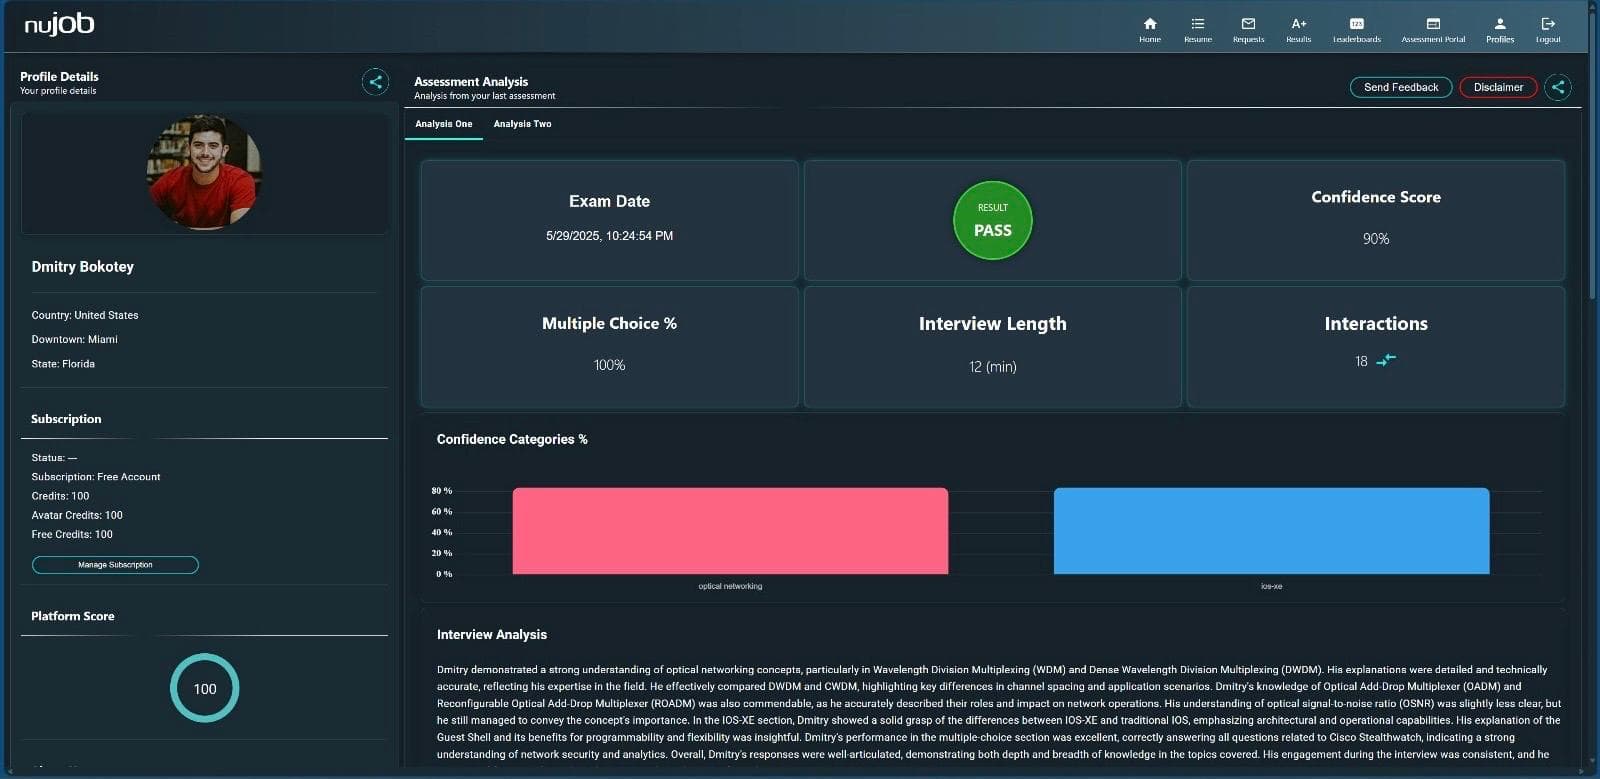Screen dimensions: 1600x779
Task: Share the assessment analysis via share icon
Action: tap(1557, 87)
